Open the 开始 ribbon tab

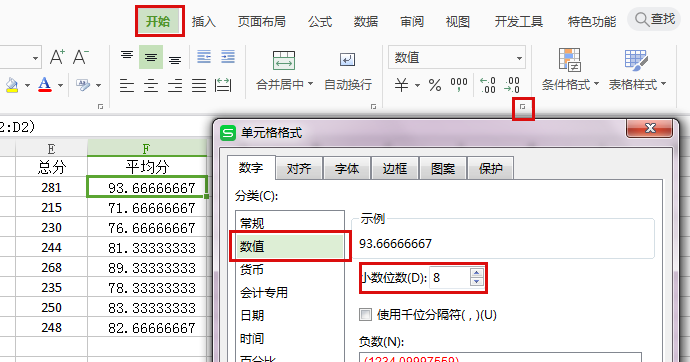[x=158, y=21]
